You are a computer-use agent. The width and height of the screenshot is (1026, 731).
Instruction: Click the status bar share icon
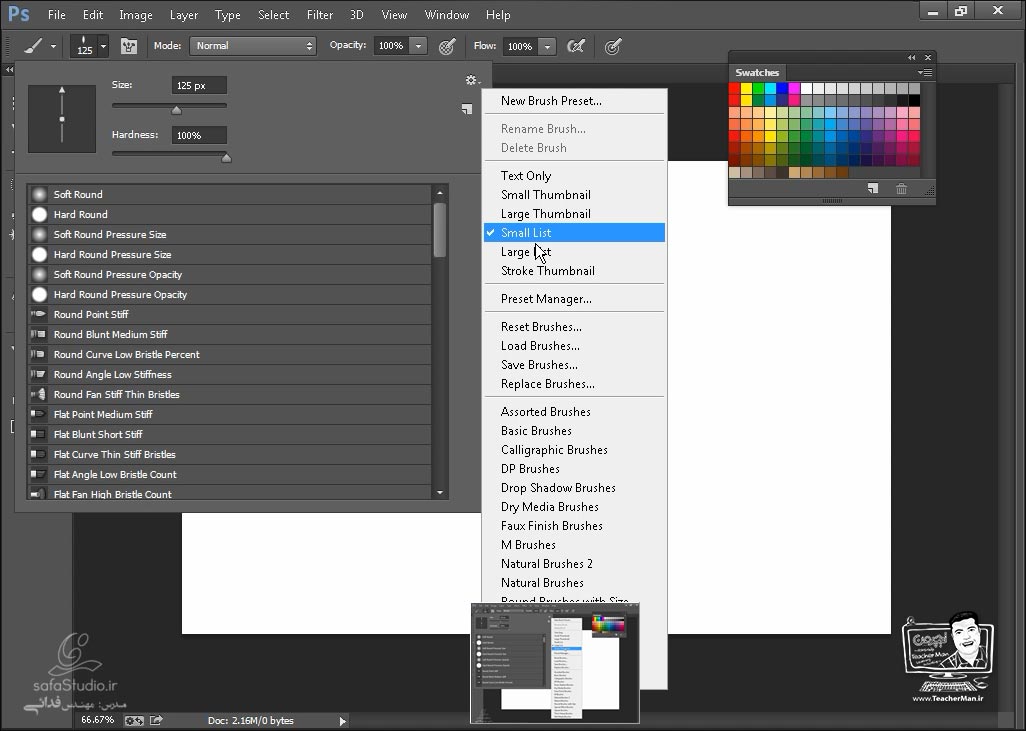(x=156, y=720)
